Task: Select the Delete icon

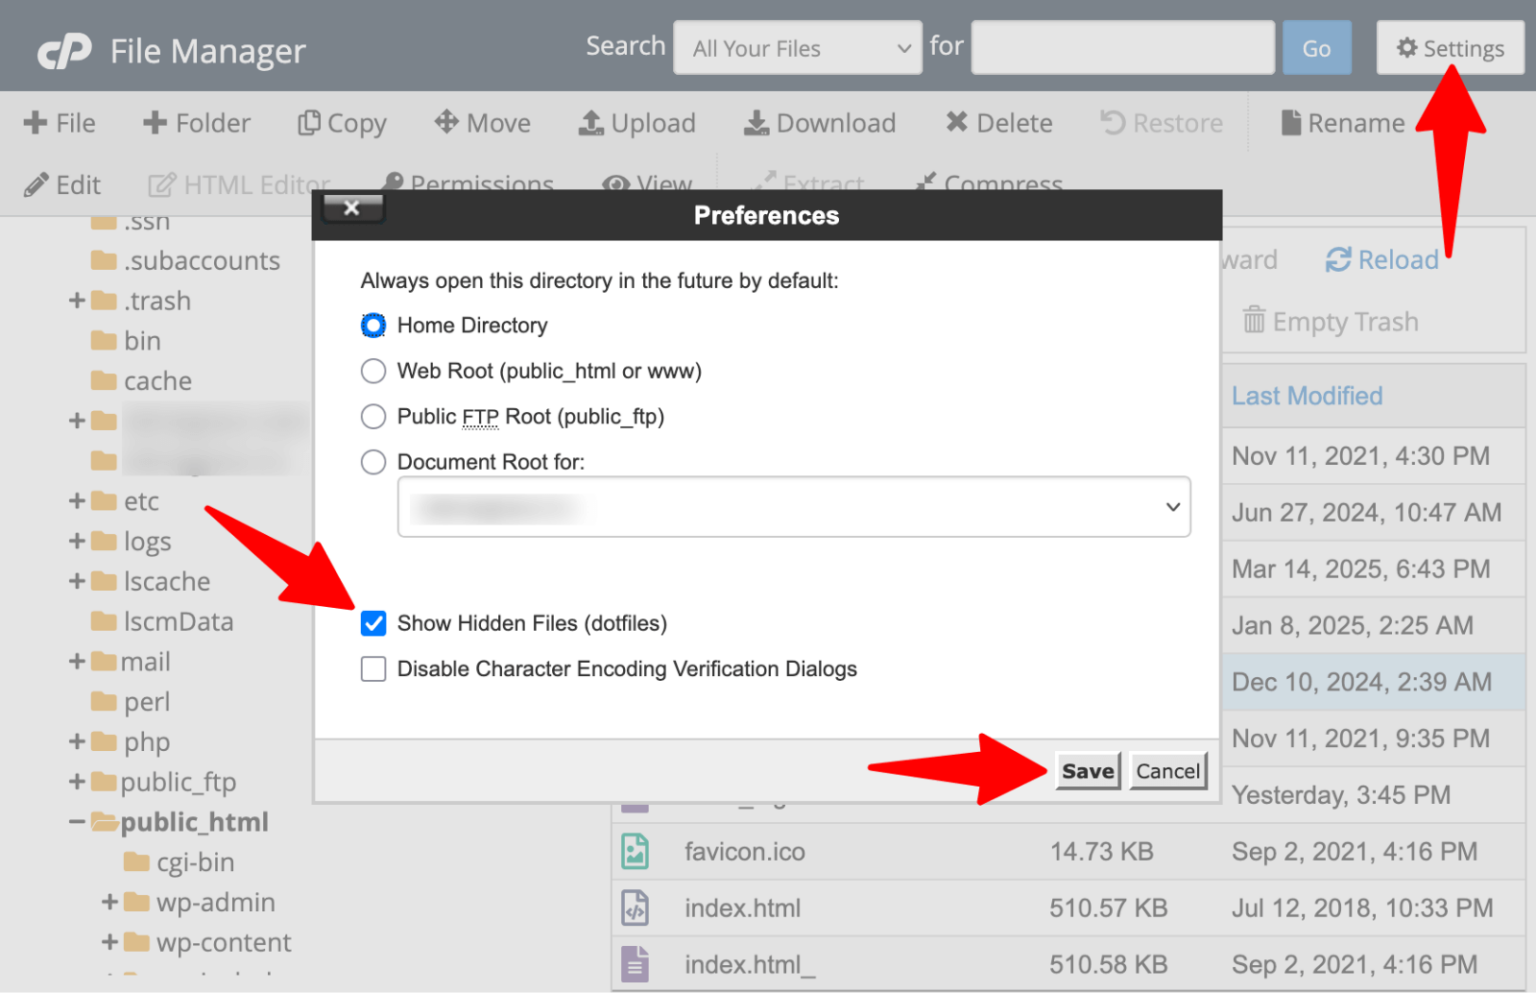Action: (x=998, y=122)
